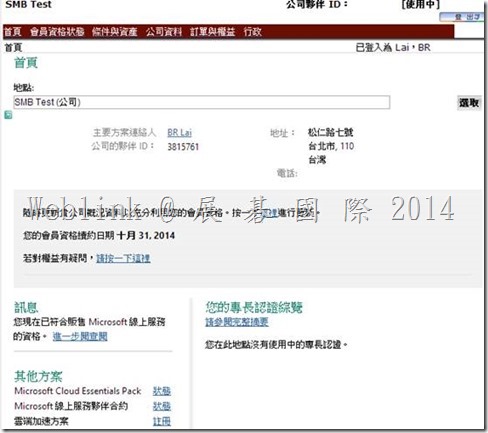Click the 首頁 breadcrumb text
The image size is (488, 433).
point(13,47)
